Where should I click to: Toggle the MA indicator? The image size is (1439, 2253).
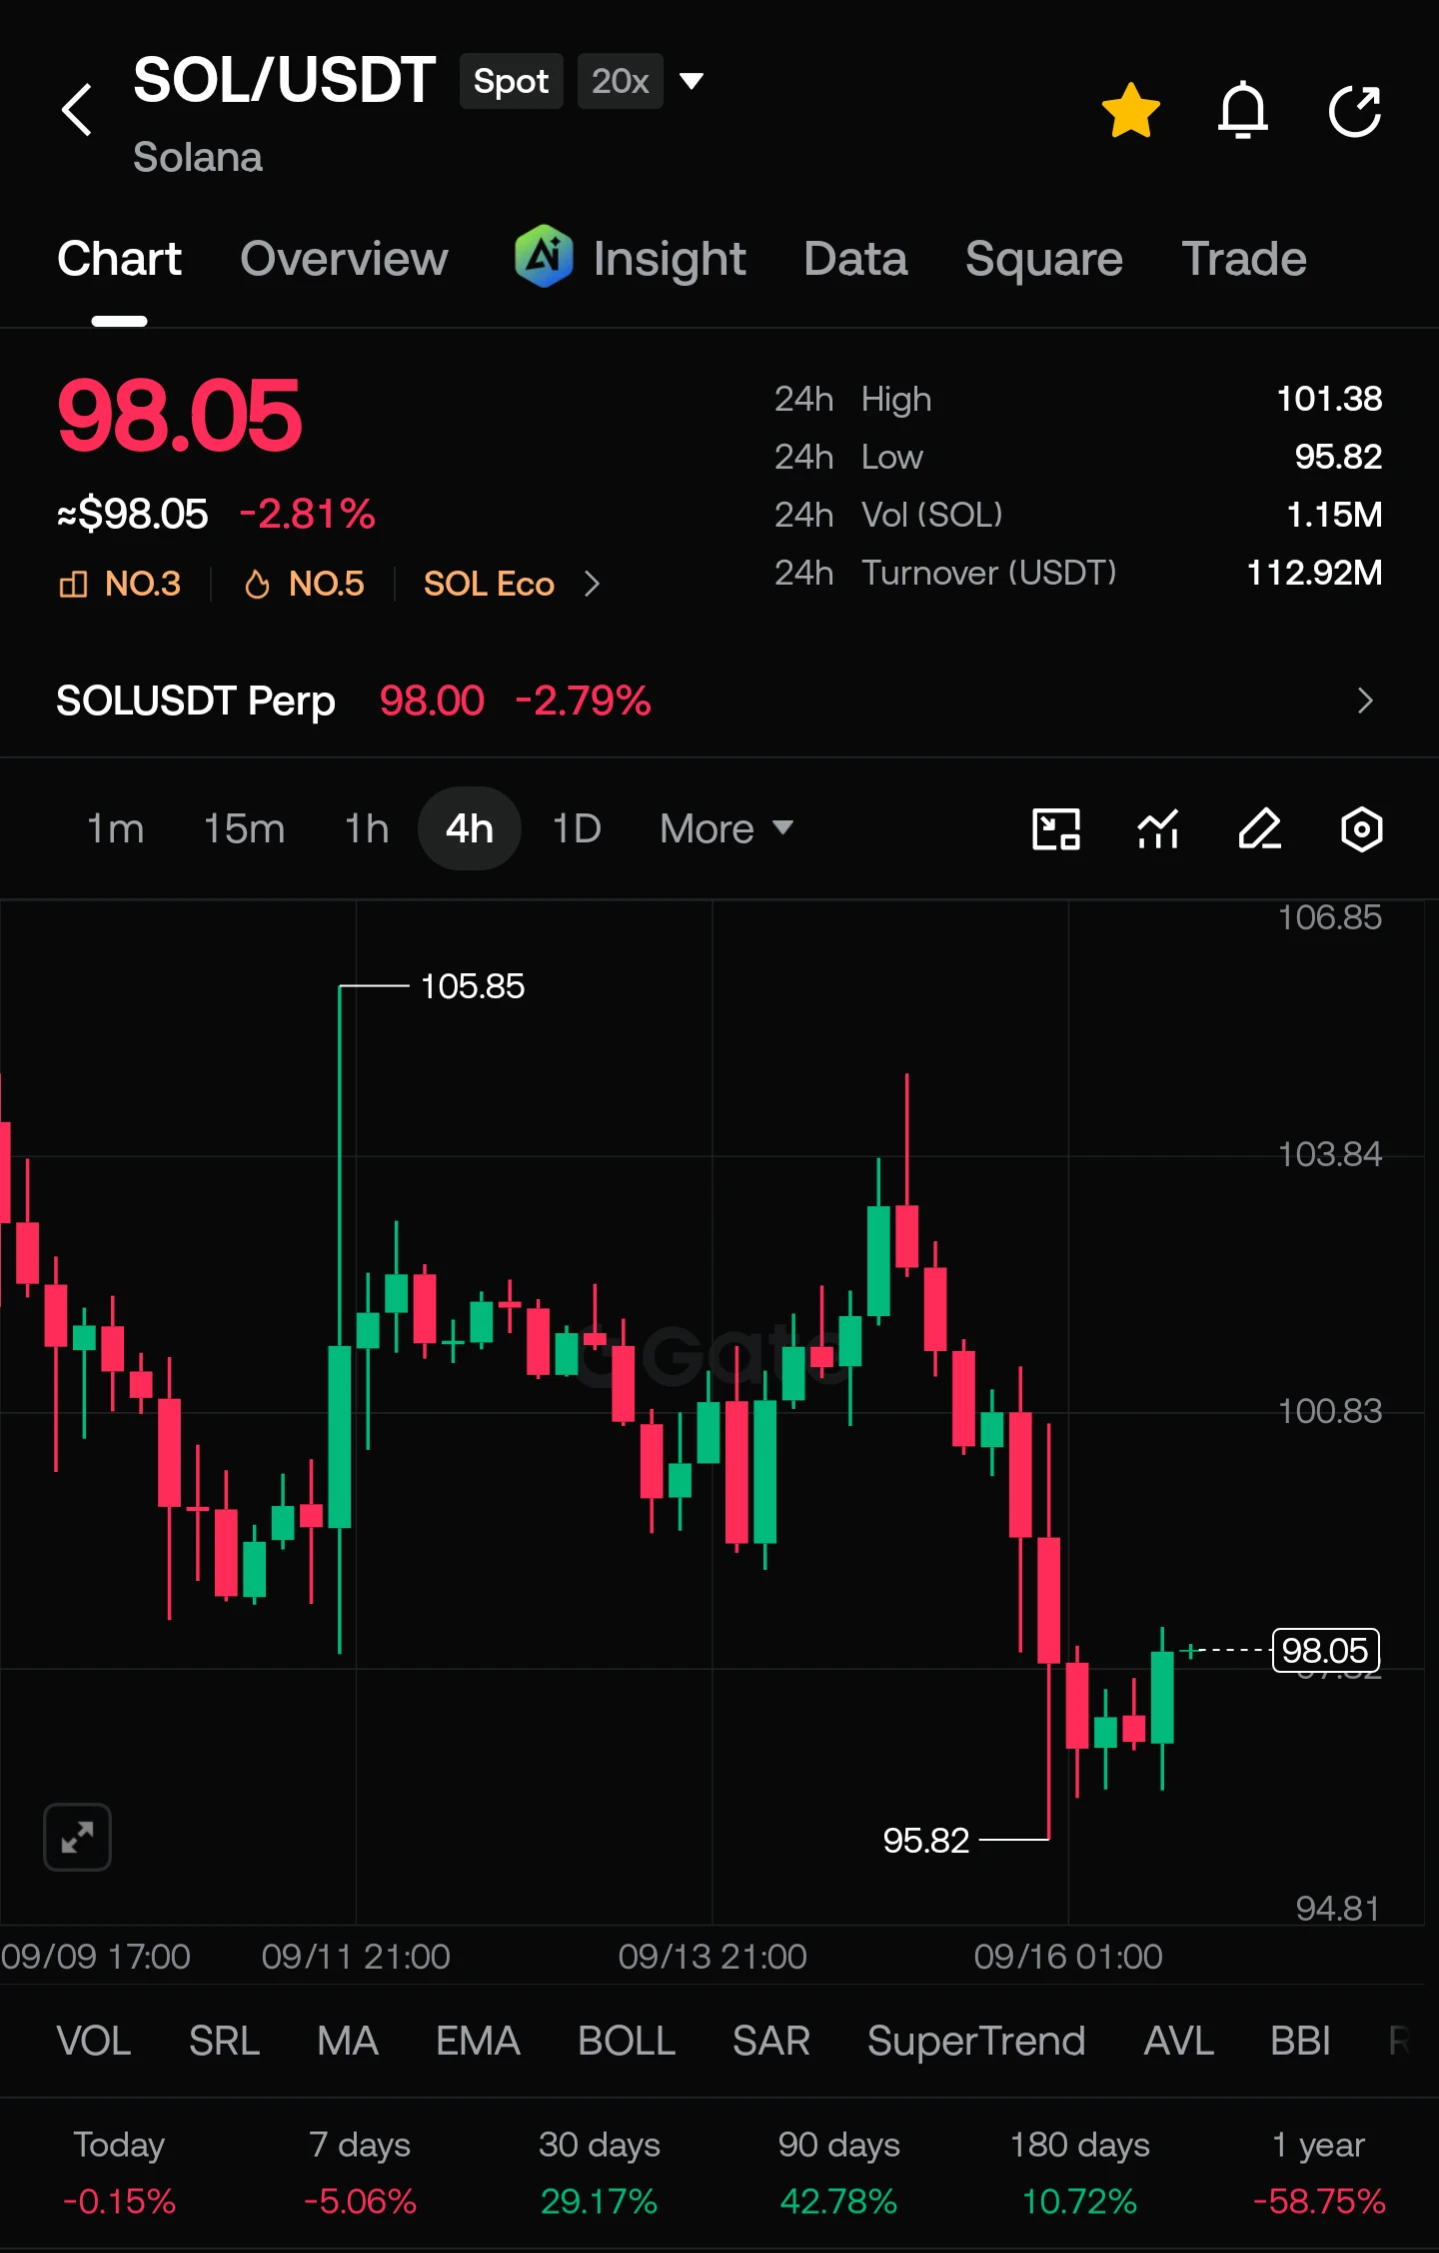click(348, 2041)
